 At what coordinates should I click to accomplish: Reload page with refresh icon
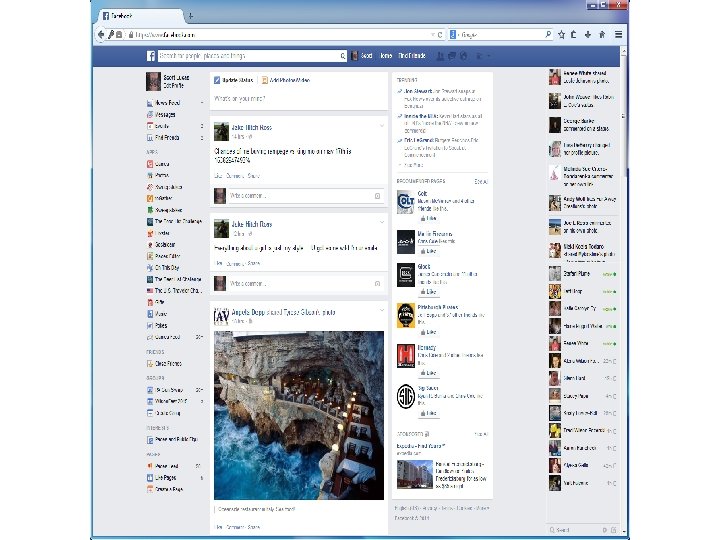click(x=439, y=35)
